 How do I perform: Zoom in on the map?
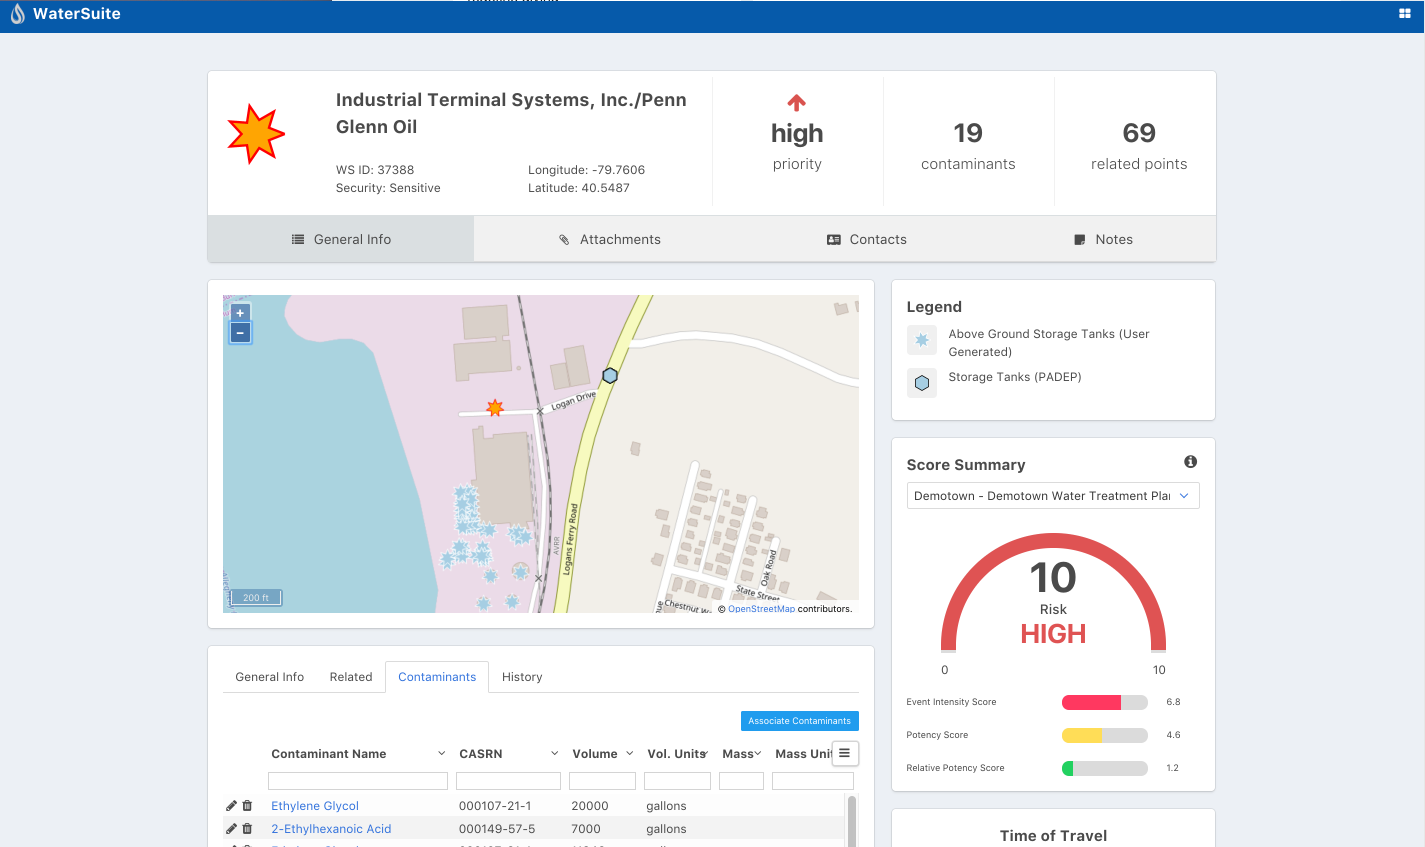tap(240, 313)
